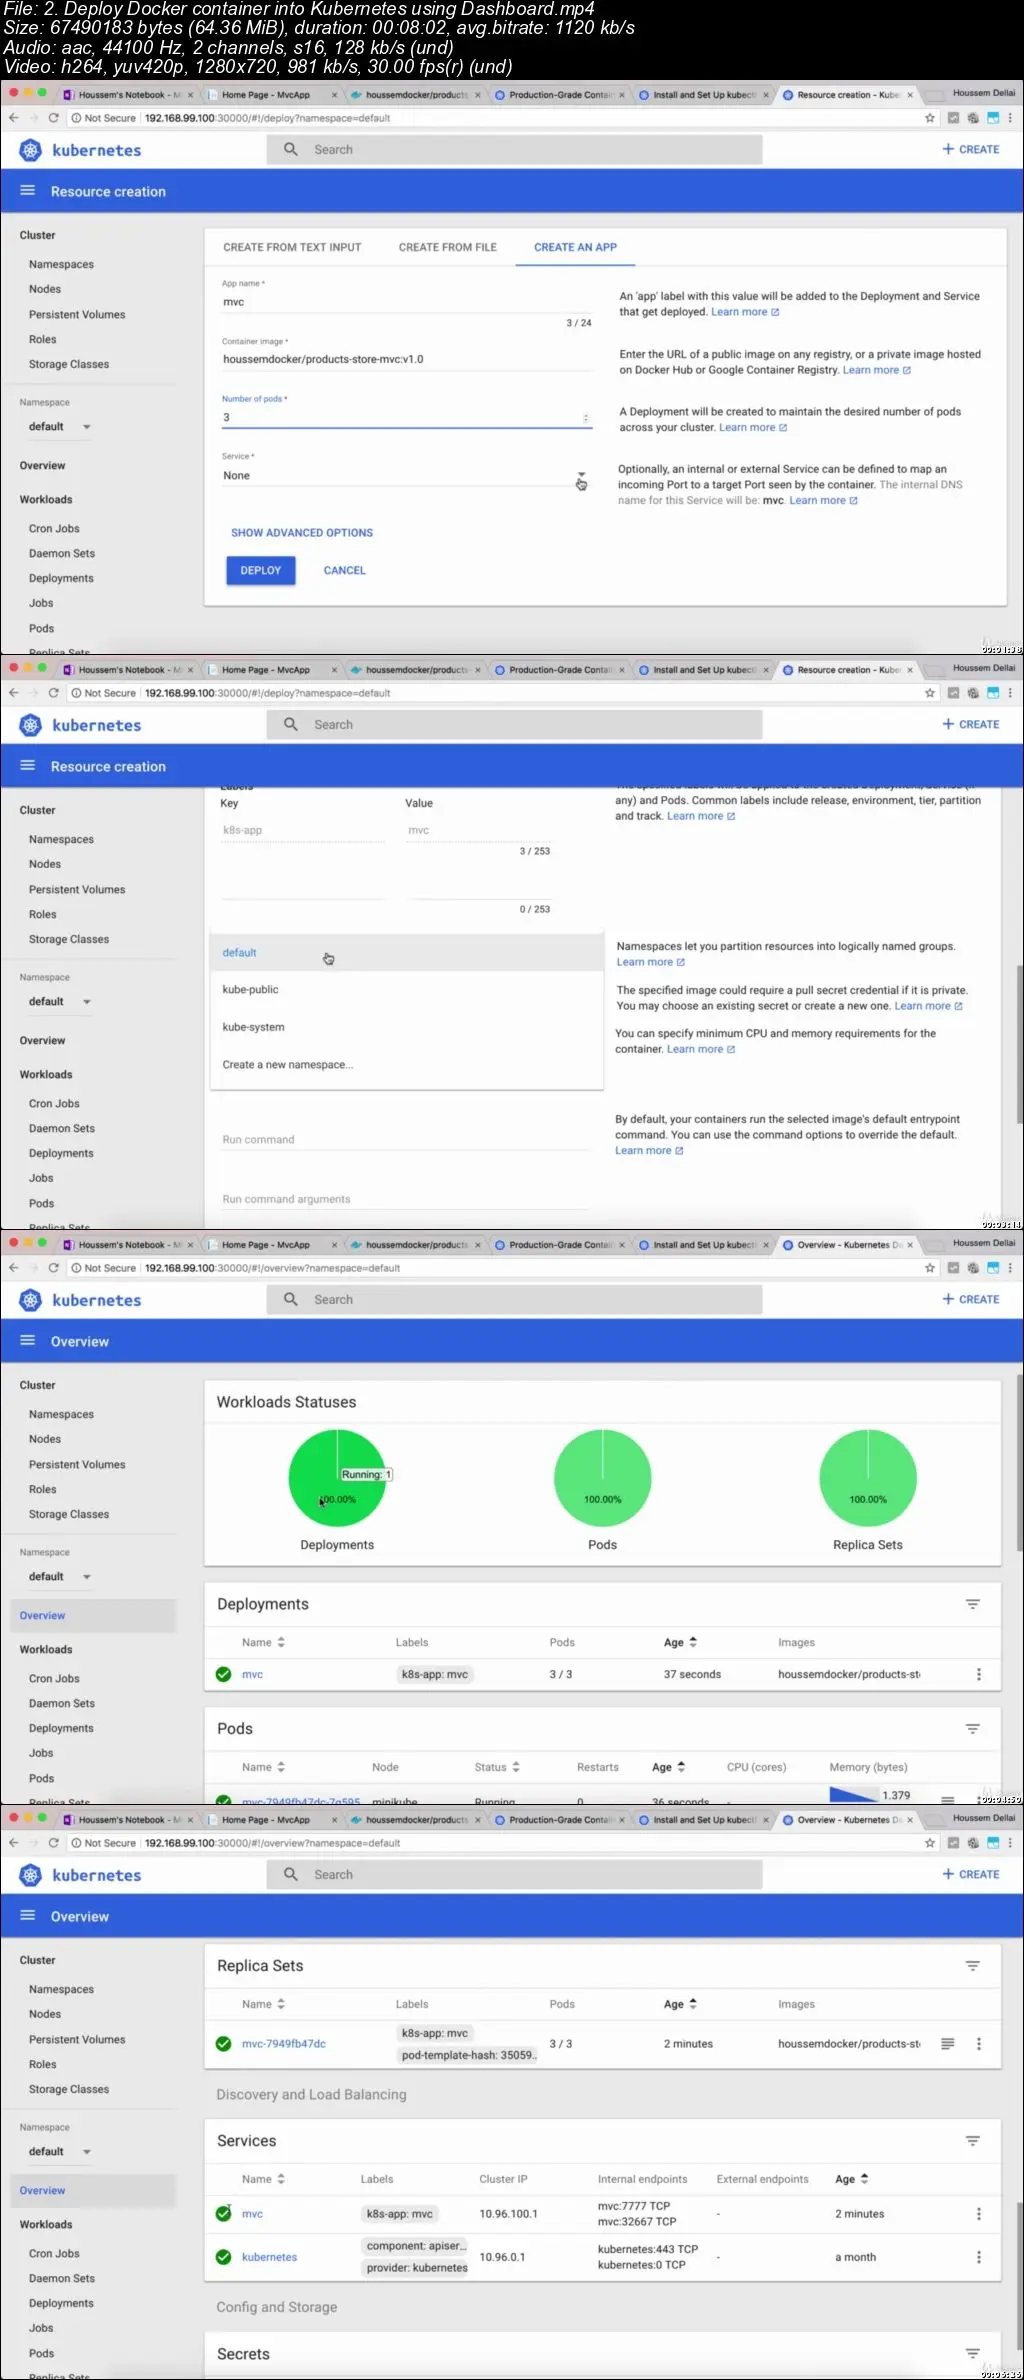Sort Pods table by Age column
The width and height of the screenshot is (1024, 2380).
point(669,1767)
